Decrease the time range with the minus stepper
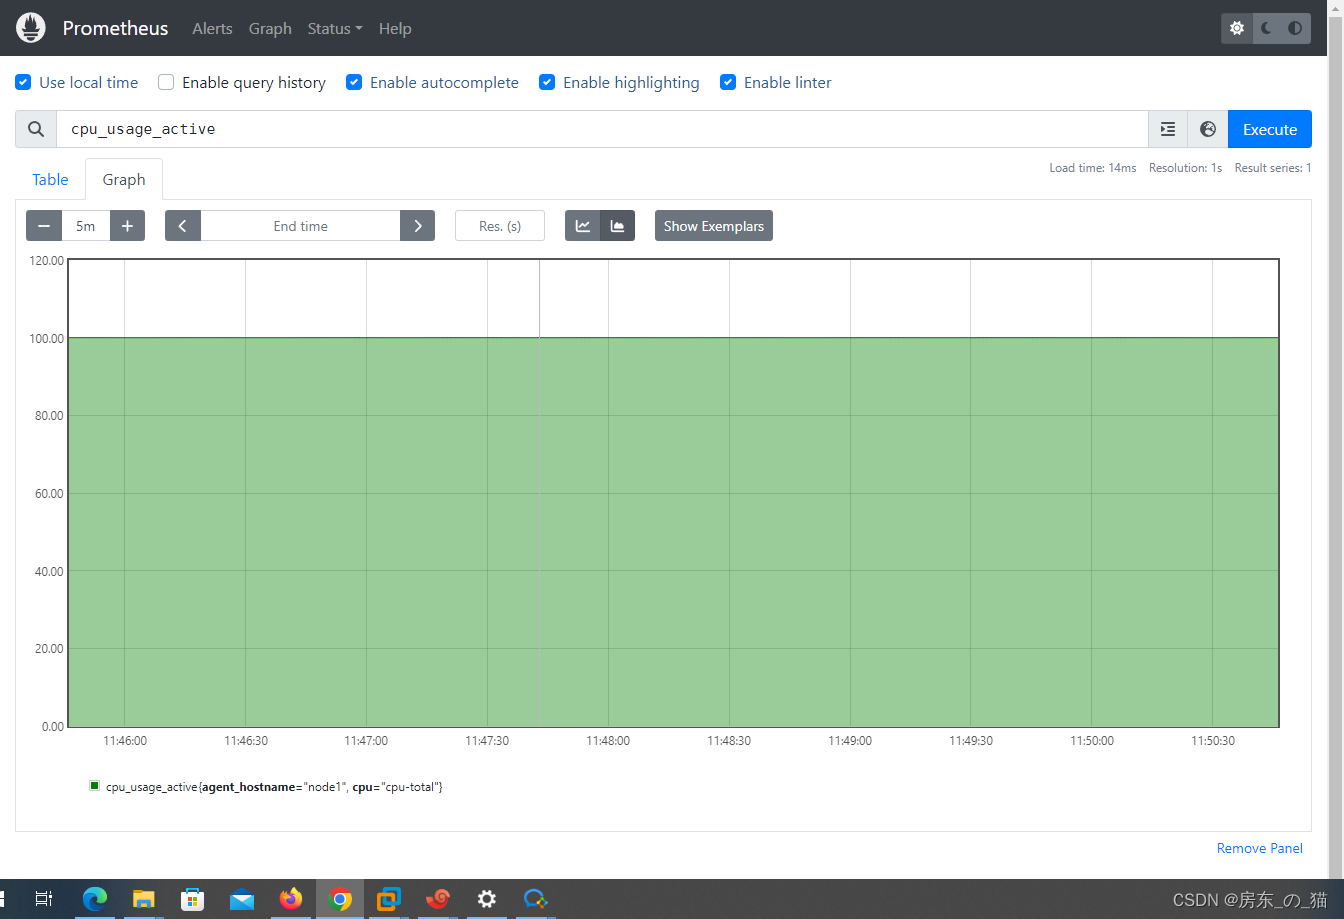Viewport: 1344px width, 919px height. (x=43, y=225)
